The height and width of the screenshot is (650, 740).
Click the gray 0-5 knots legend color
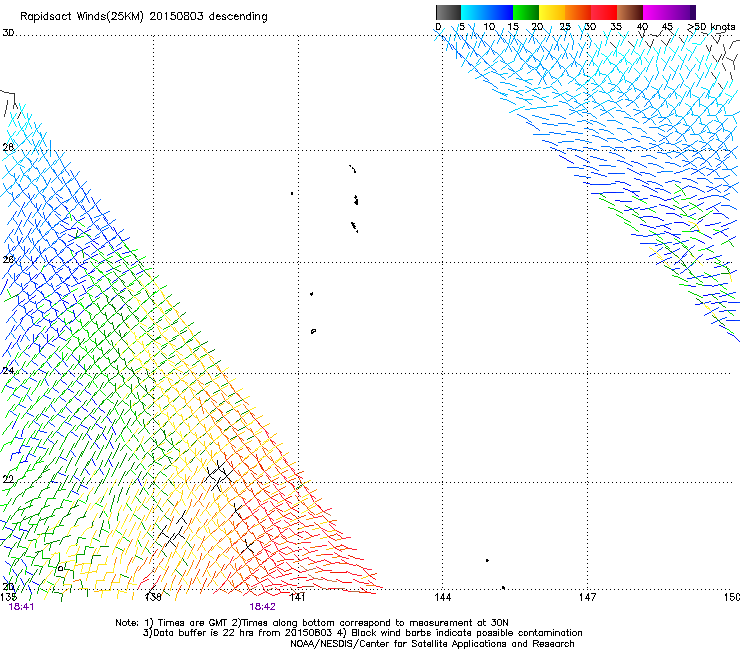coord(448,12)
